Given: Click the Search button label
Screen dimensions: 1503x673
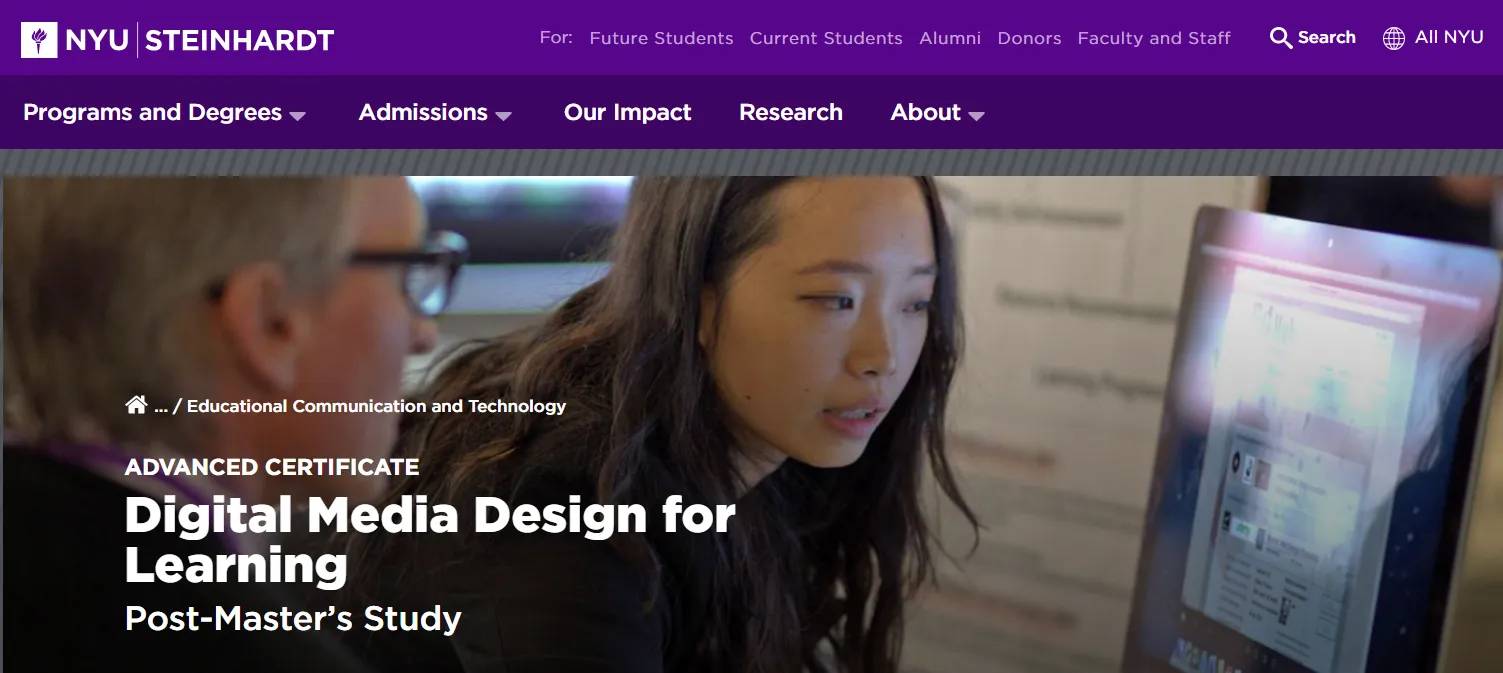Looking at the screenshot, I should (1326, 38).
